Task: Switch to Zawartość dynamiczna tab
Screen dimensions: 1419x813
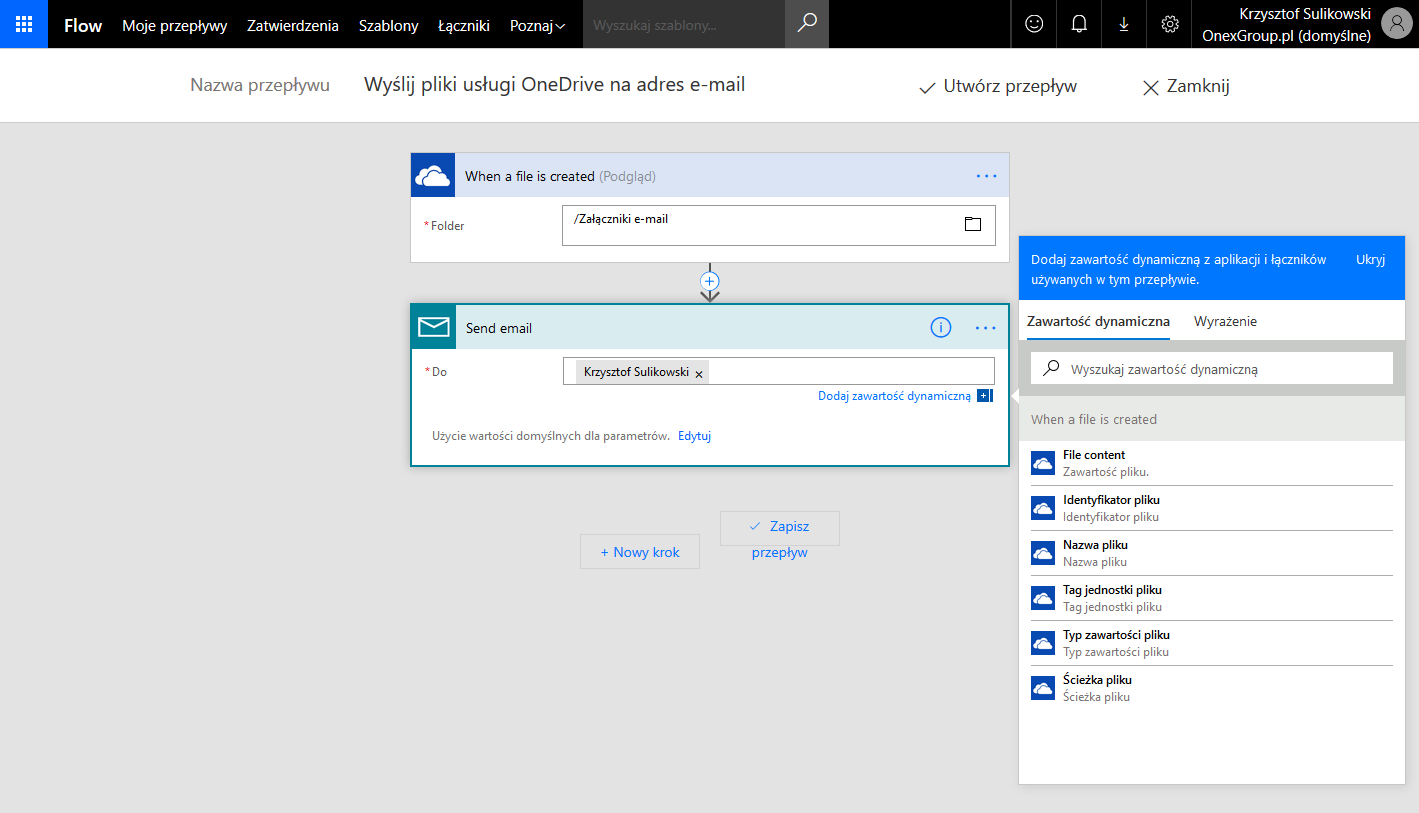Action: (x=1098, y=322)
